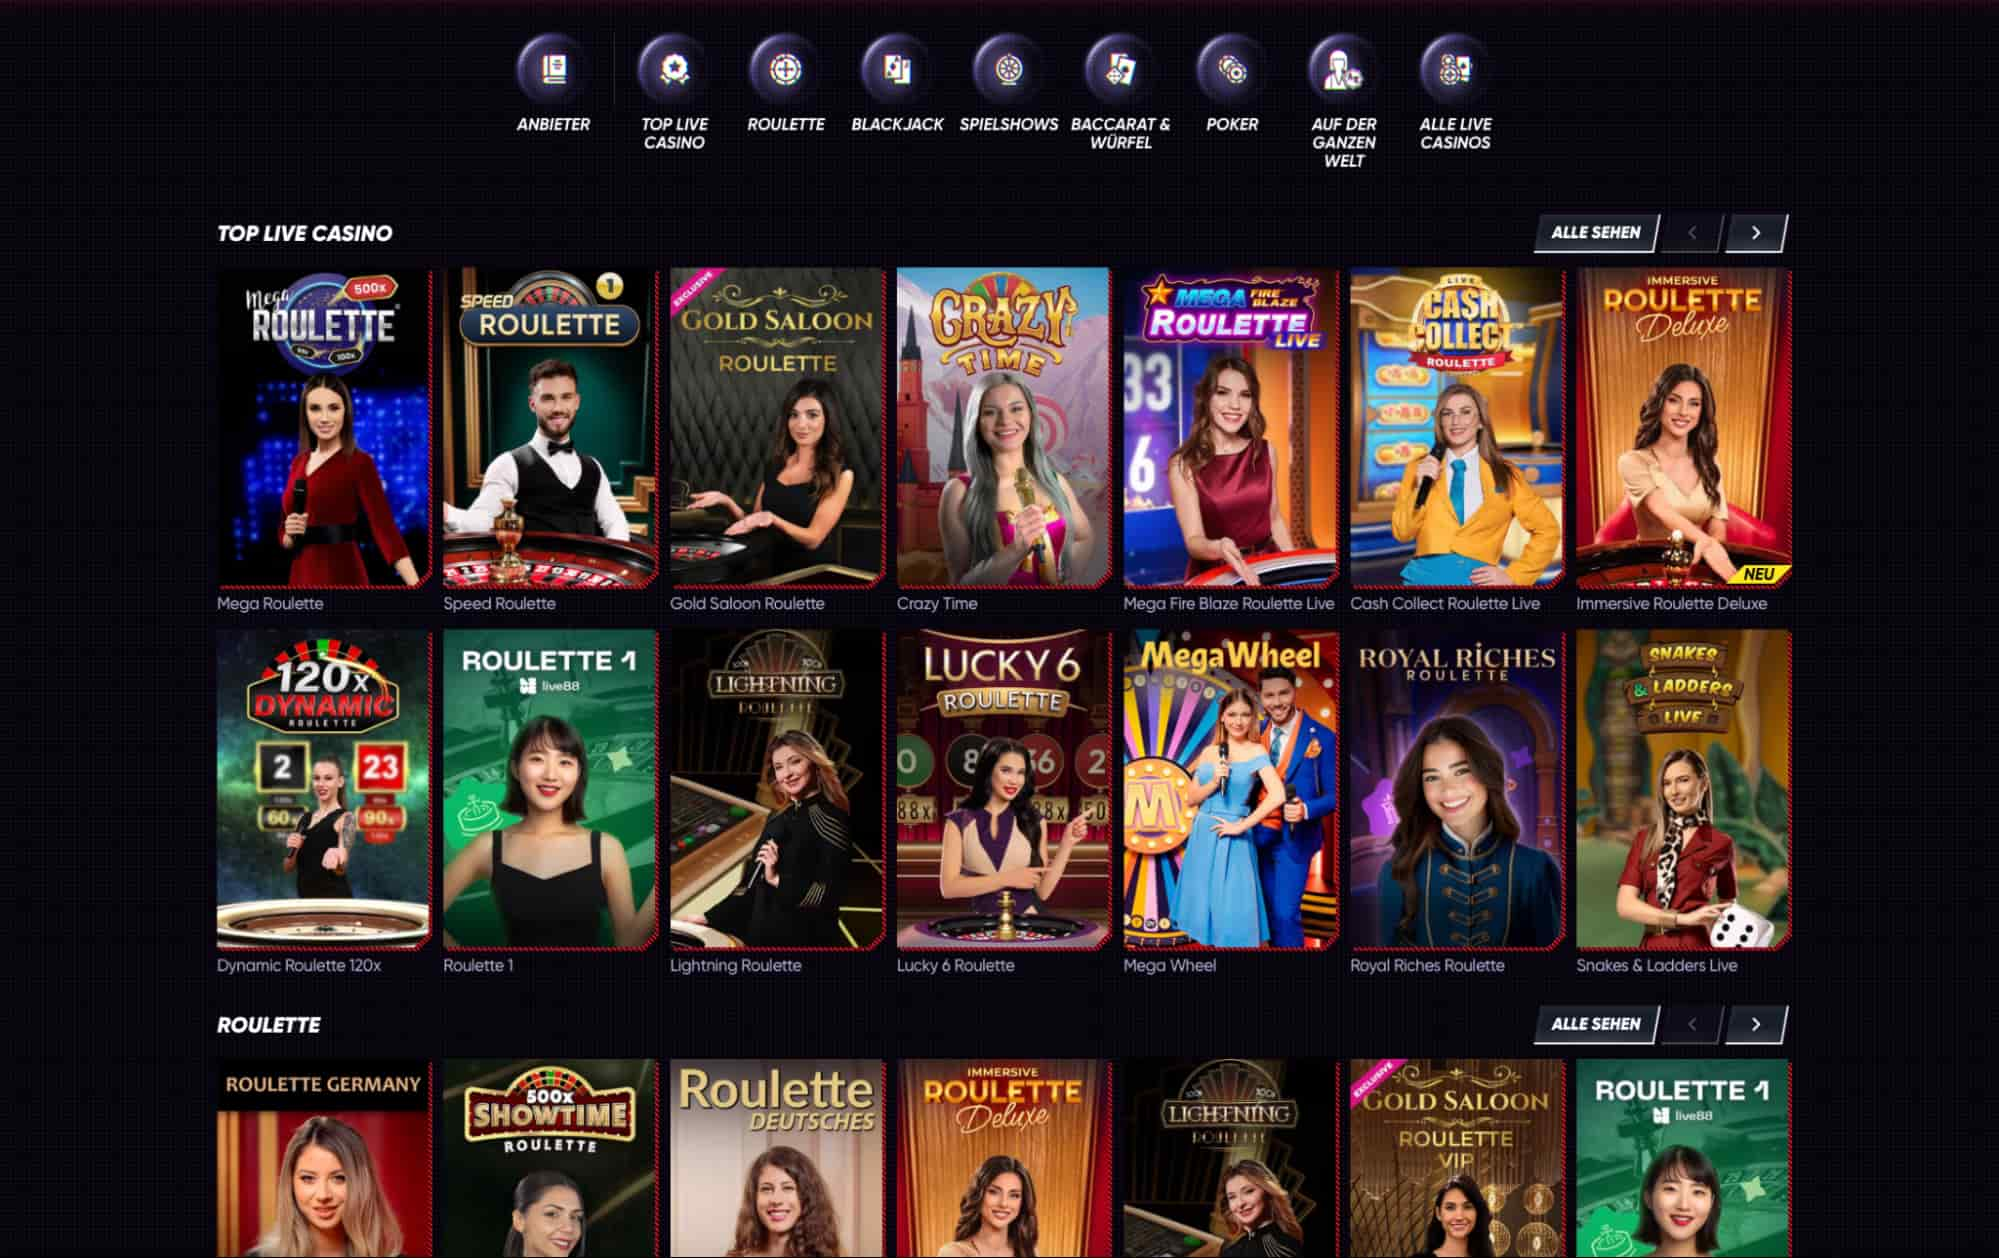Click the Speed Roulette caption text
This screenshot has width=1999, height=1258.
[x=499, y=603]
